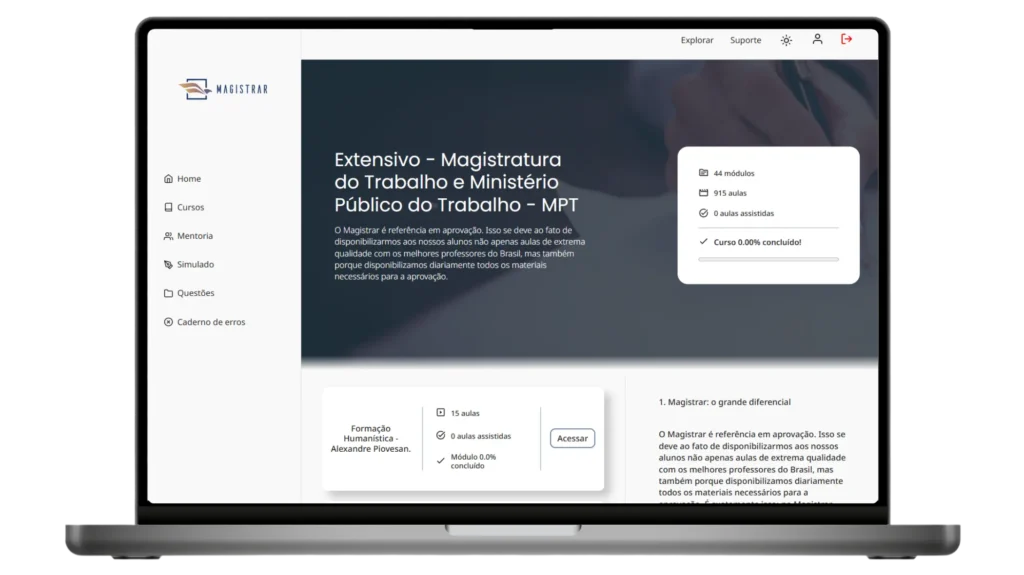Toggle light theme sun icon
Screen dimensions: 1024x575
point(786,40)
